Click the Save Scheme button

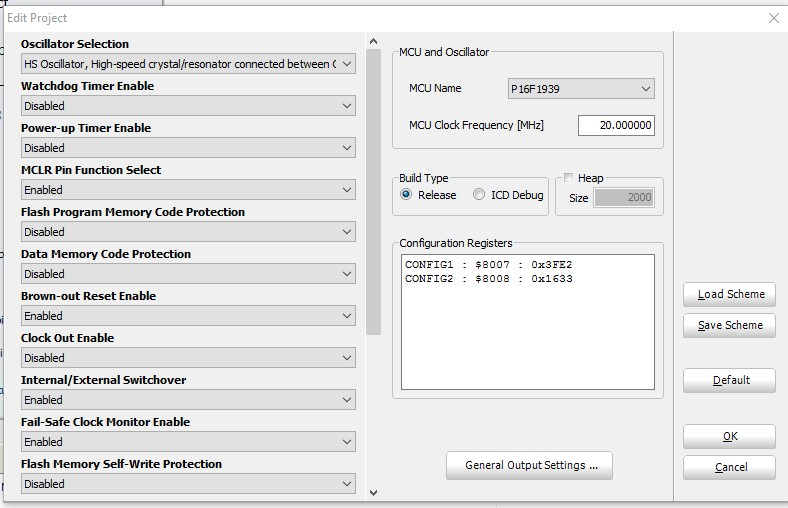pyautogui.click(x=729, y=326)
